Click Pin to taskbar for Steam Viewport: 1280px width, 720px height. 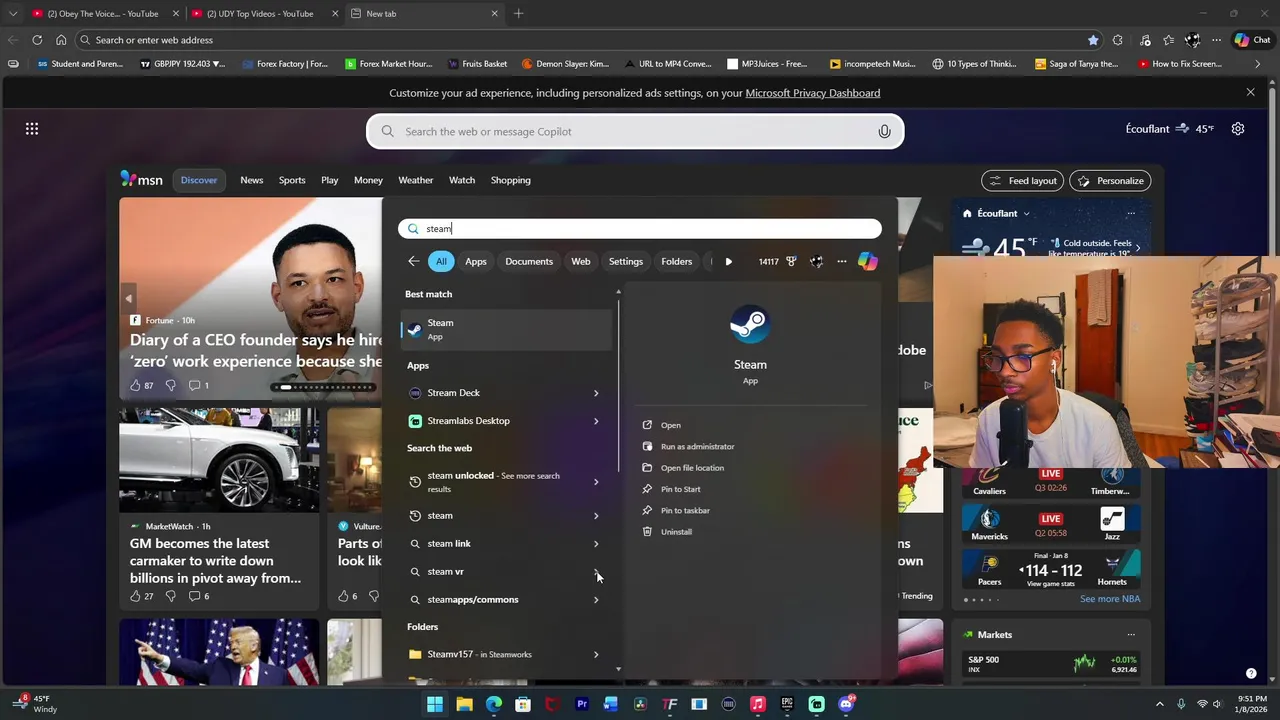685,511
